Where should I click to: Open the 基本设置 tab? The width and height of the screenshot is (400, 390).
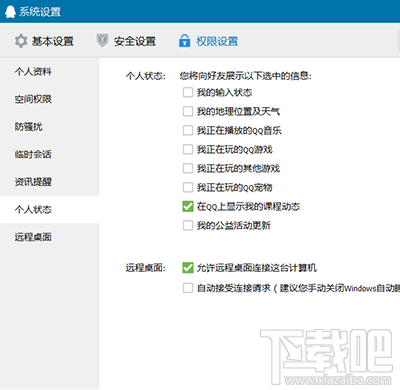pyautogui.click(x=44, y=41)
